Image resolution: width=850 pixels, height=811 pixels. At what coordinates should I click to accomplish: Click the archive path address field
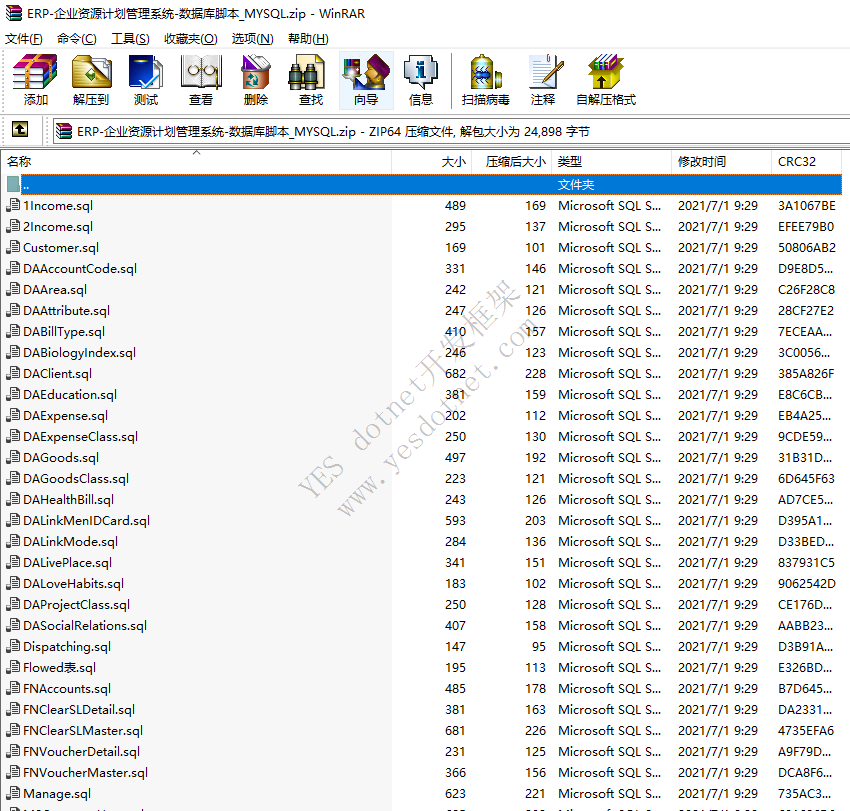[x=451, y=132]
